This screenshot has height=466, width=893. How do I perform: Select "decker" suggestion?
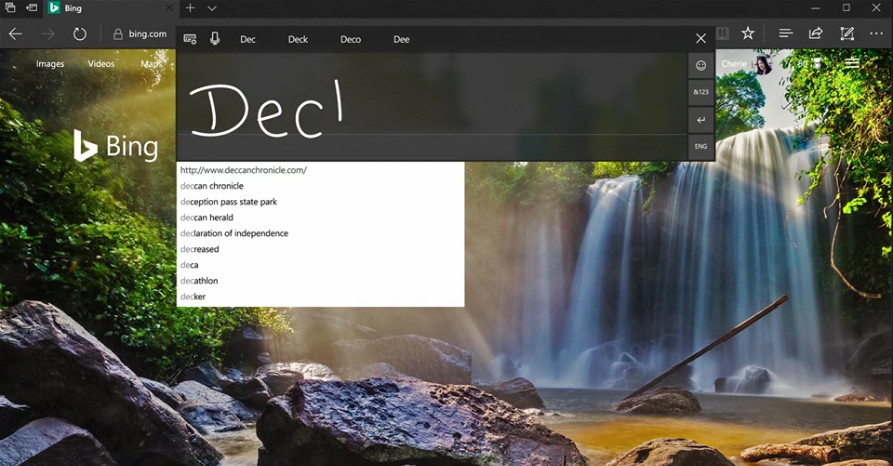(320, 296)
